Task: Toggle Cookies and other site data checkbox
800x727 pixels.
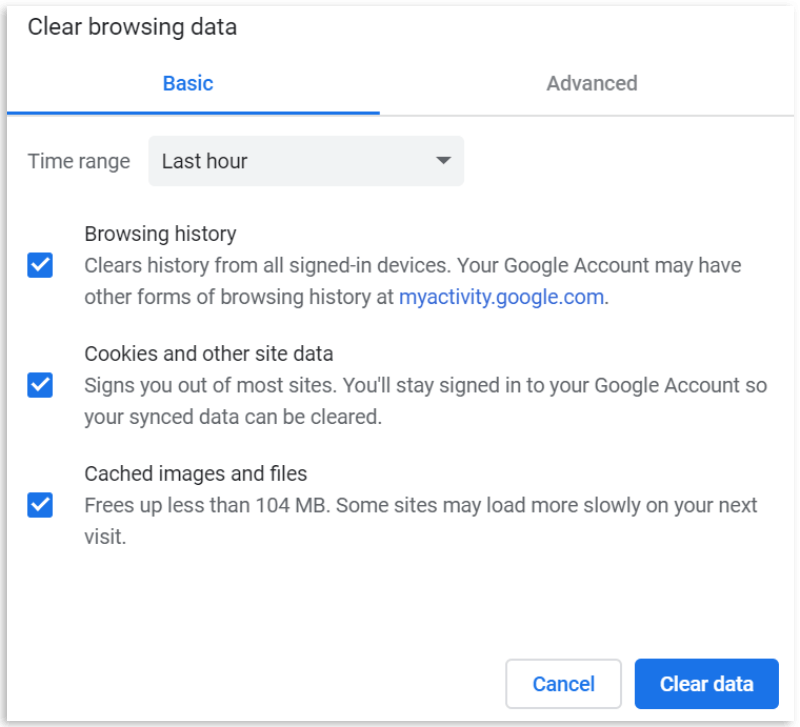Action: point(40,385)
